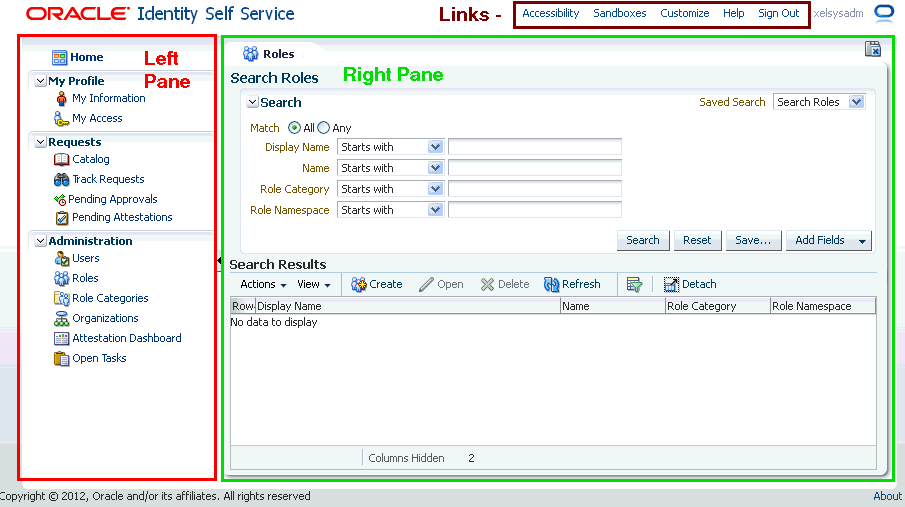Collapse the Search panel disclosure arrow
The height and width of the screenshot is (507, 905).
[x=252, y=102]
